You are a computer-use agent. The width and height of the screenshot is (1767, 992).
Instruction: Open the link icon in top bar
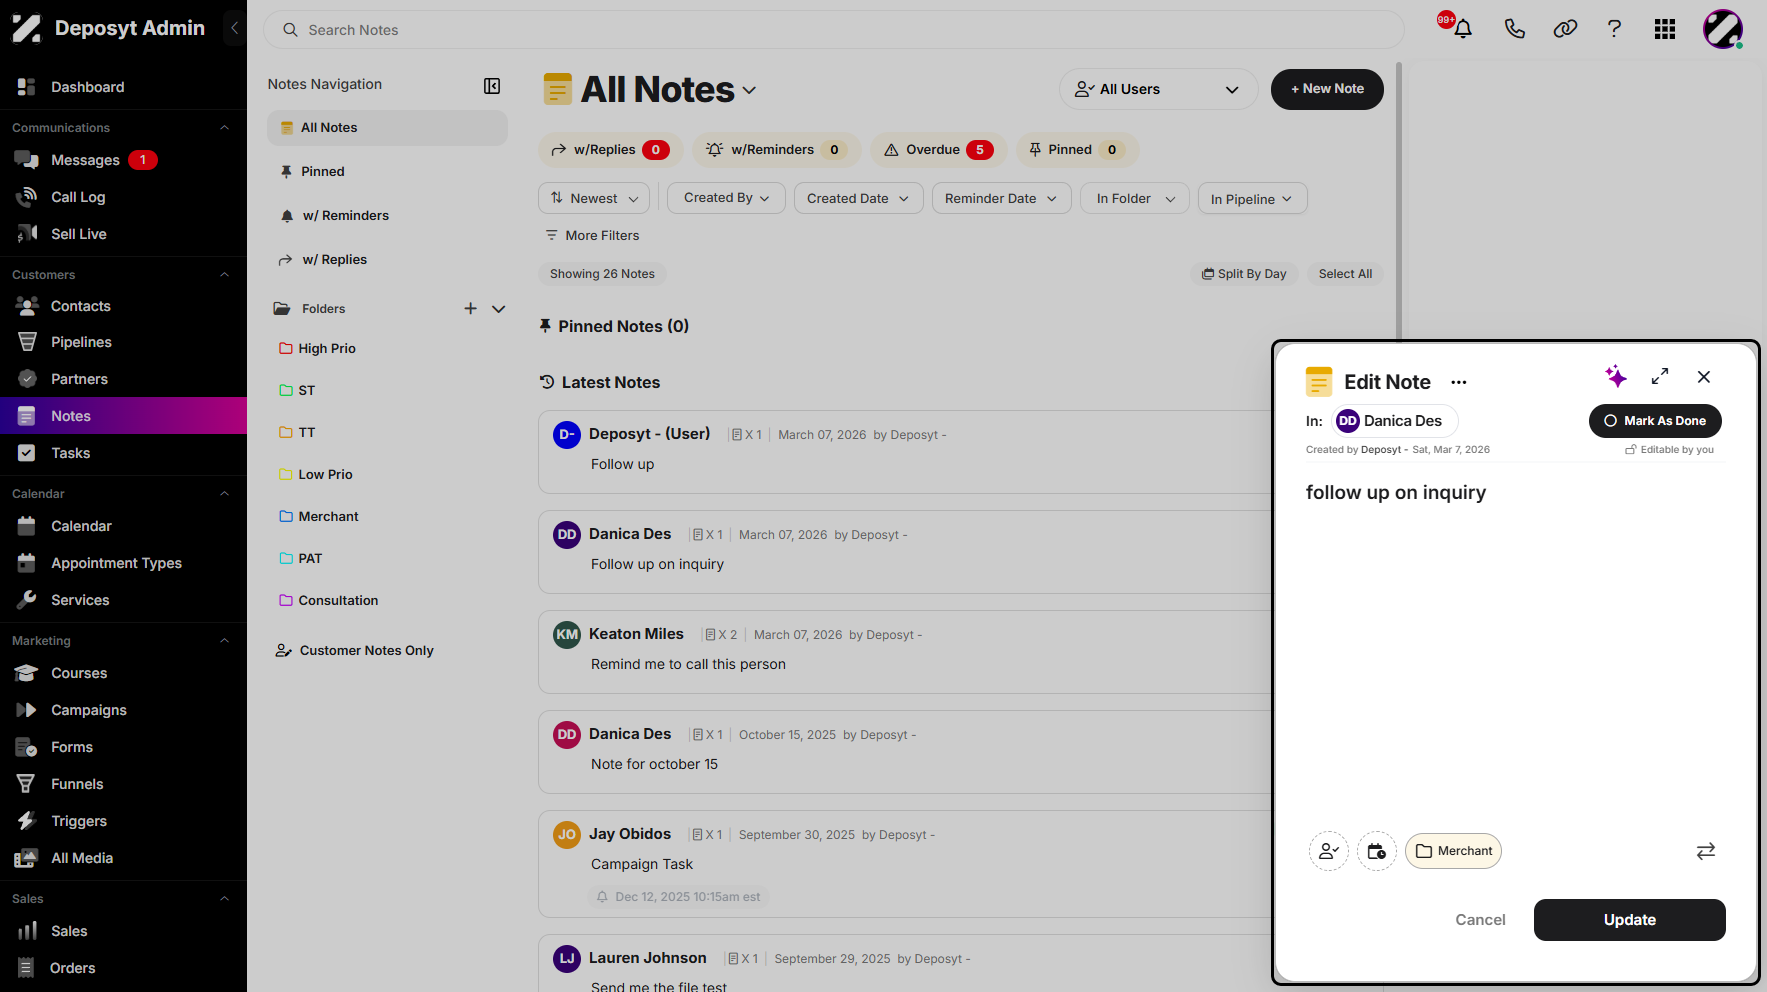[x=1565, y=29]
